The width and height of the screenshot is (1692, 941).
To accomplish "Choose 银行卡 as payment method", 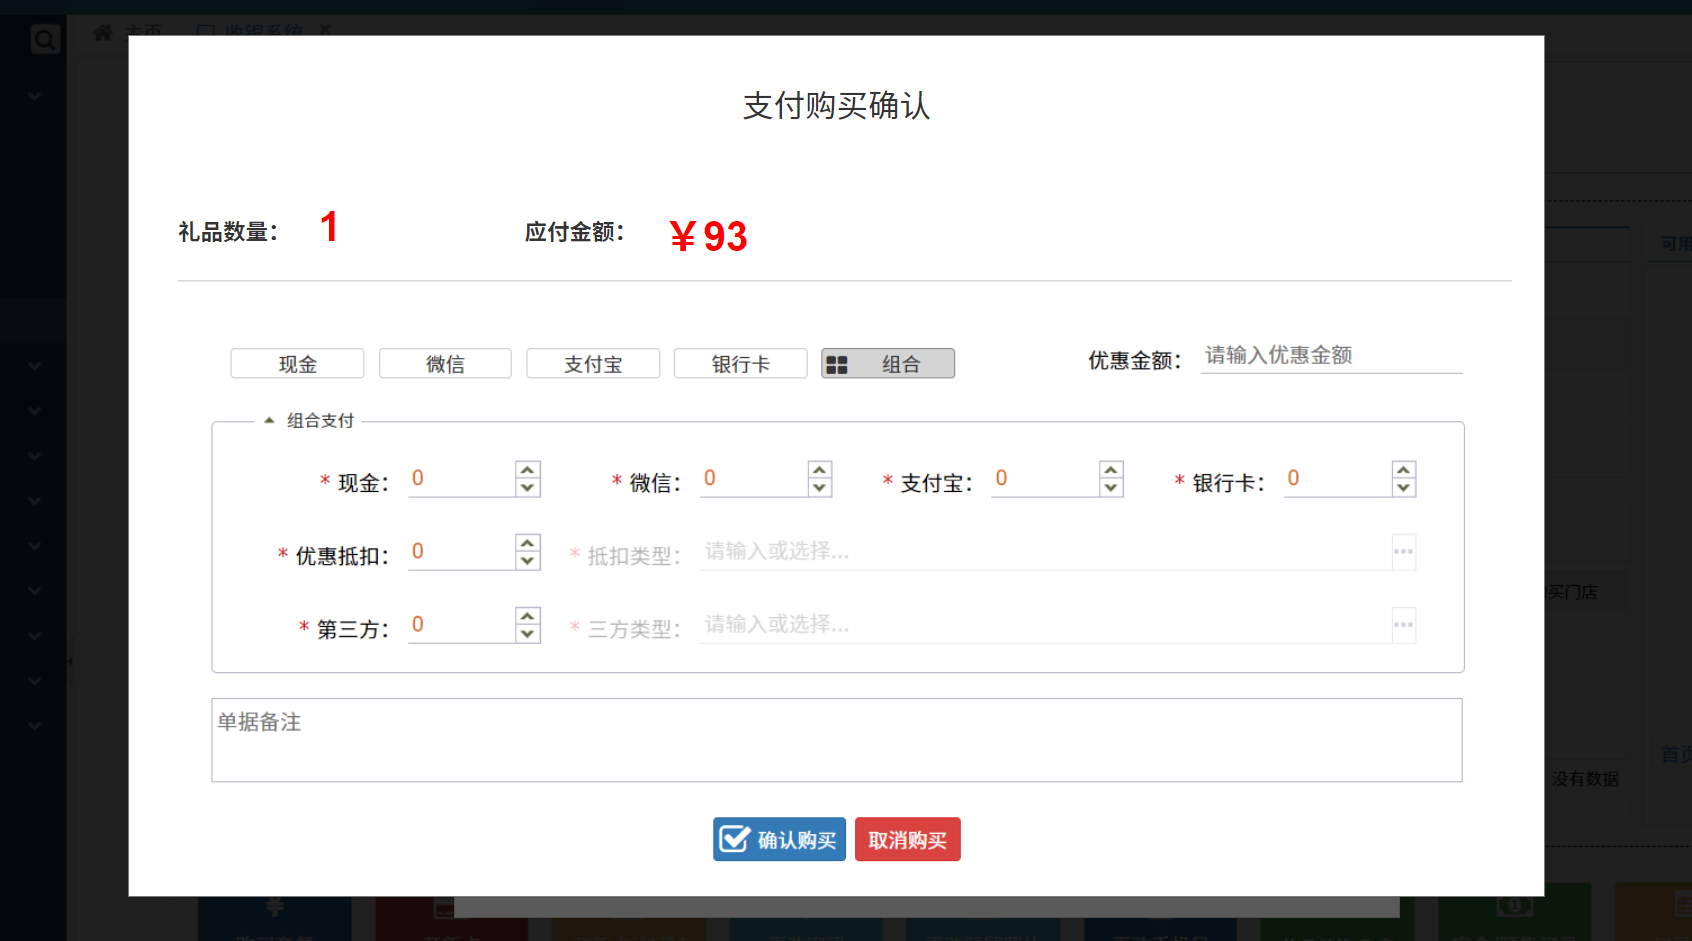I will tap(740, 364).
